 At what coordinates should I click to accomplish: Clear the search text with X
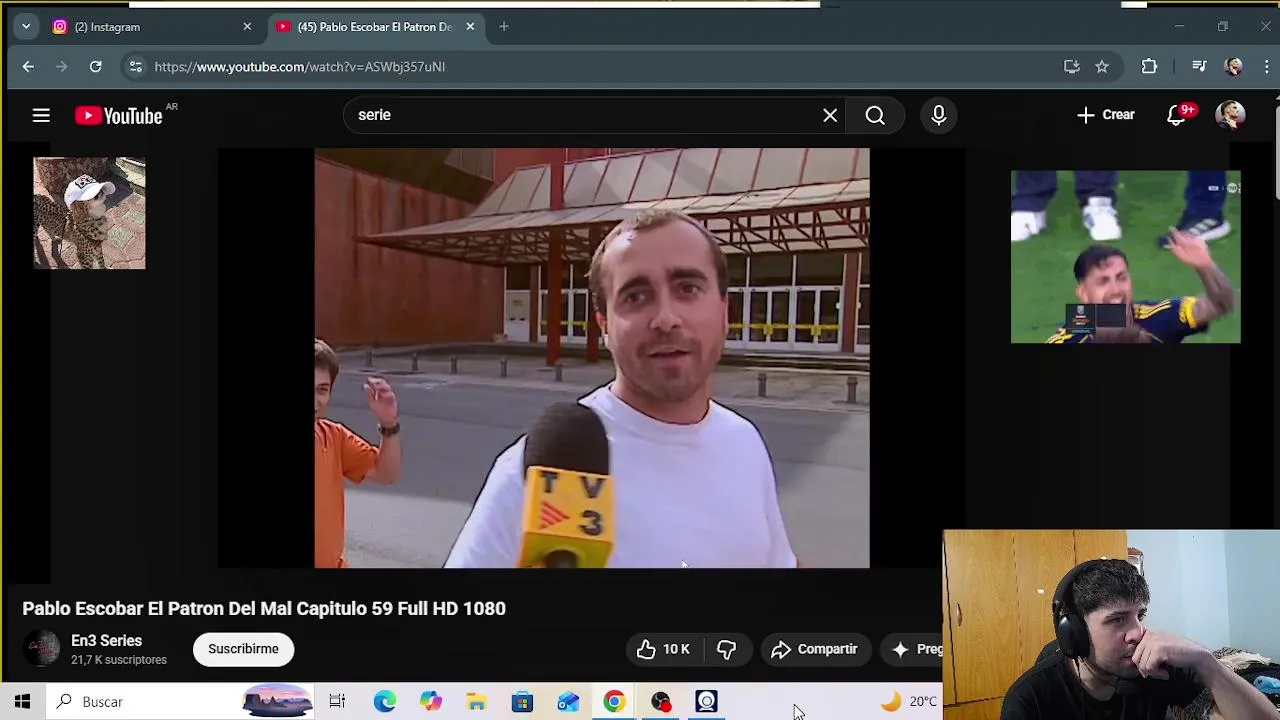coord(830,115)
